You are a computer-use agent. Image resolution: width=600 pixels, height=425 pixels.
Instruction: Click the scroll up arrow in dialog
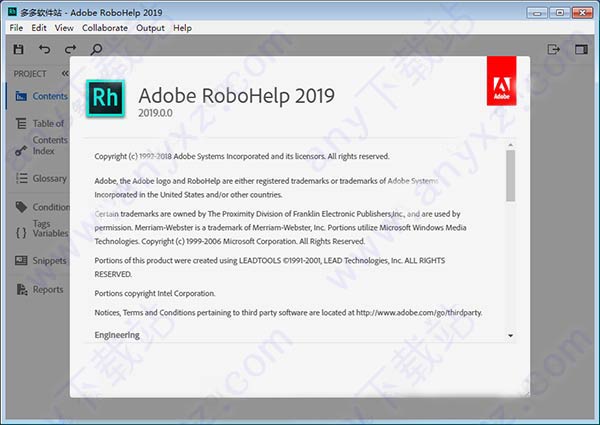510,145
